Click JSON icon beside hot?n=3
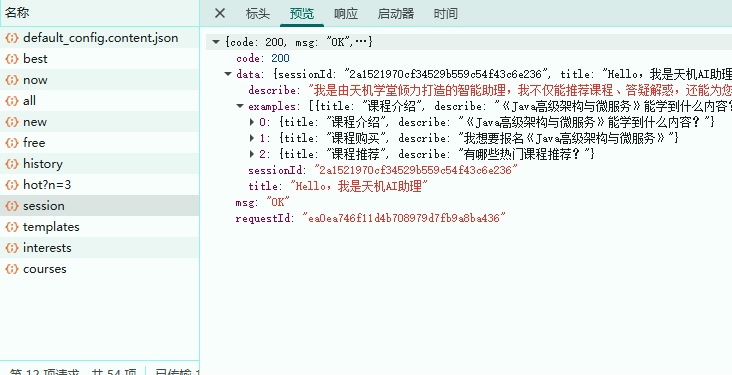The image size is (732, 375). coord(12,185)
